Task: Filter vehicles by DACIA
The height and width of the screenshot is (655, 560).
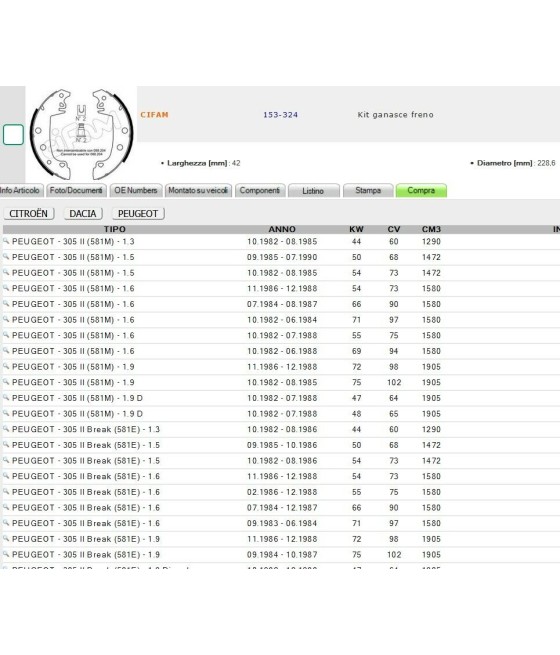Action: [x=83, y=213]
